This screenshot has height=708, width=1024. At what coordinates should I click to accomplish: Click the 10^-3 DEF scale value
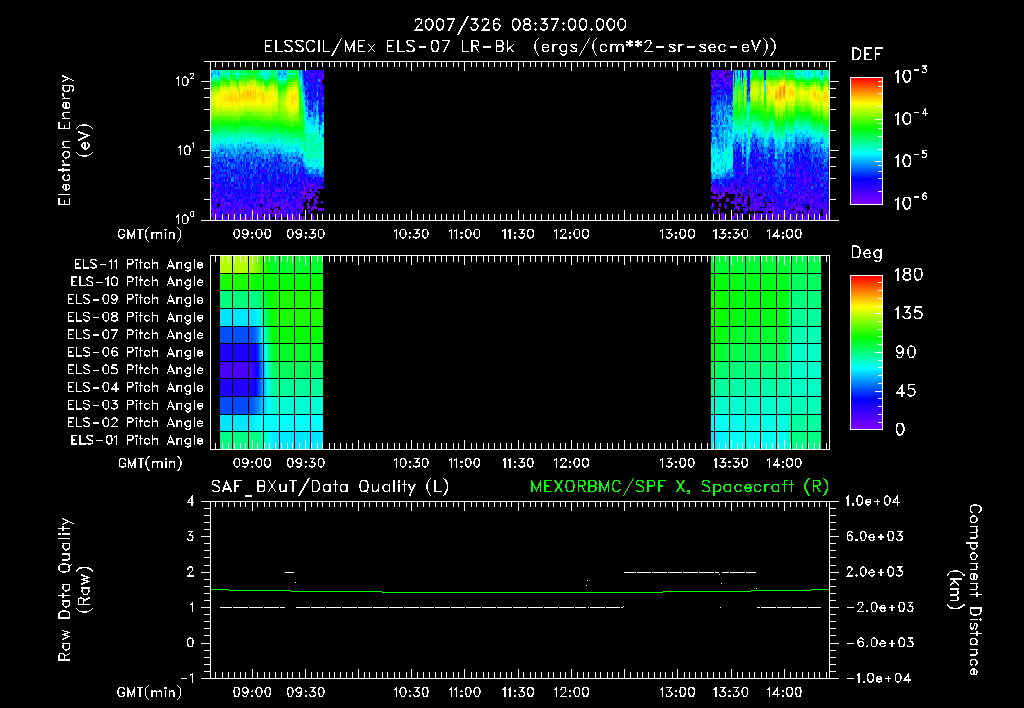(910, 76)
